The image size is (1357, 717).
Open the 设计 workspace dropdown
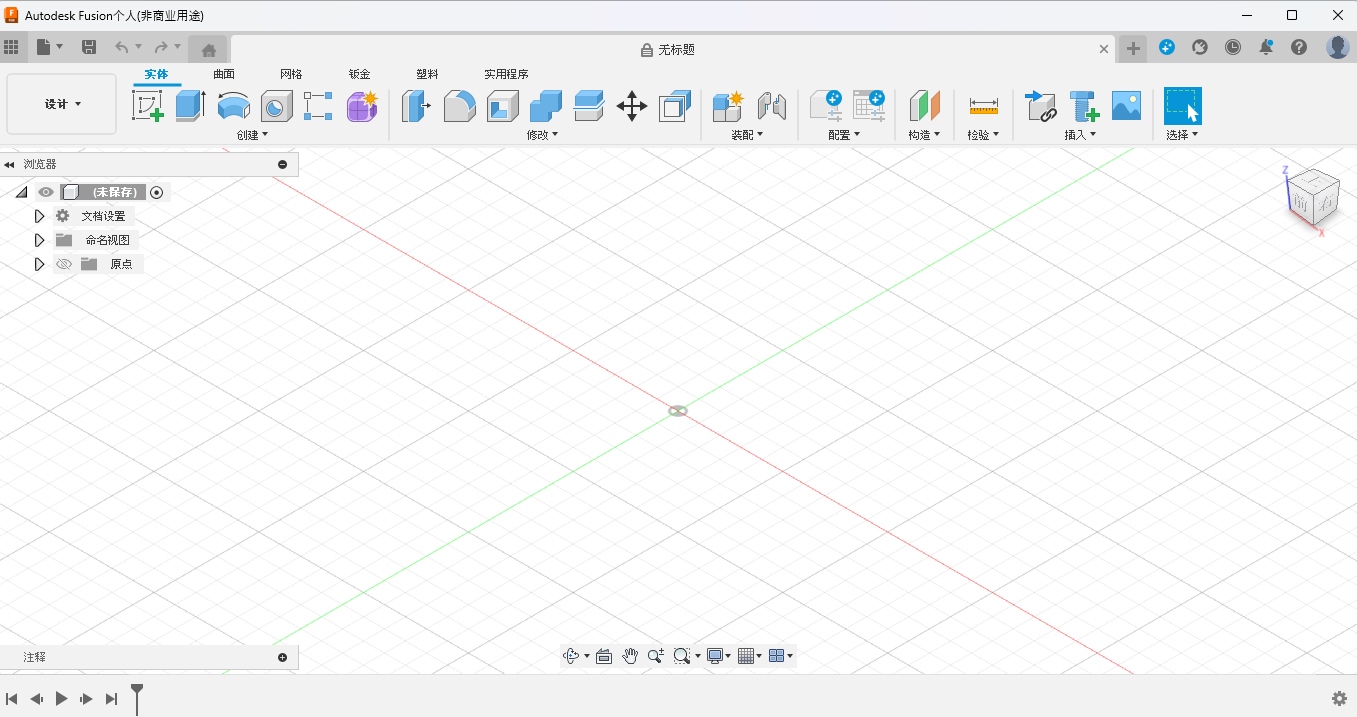[x=62, y=104]
